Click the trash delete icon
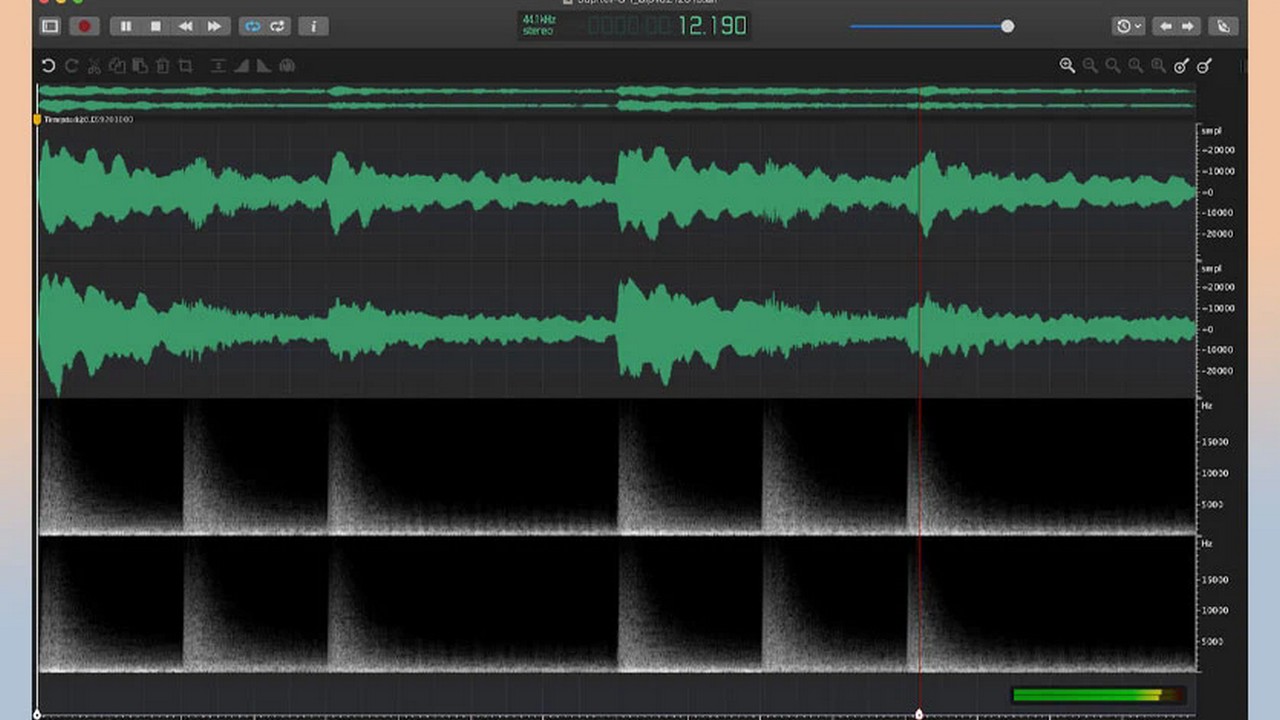Viewport: 1280px width, 720px height. [x=162, y=66]
